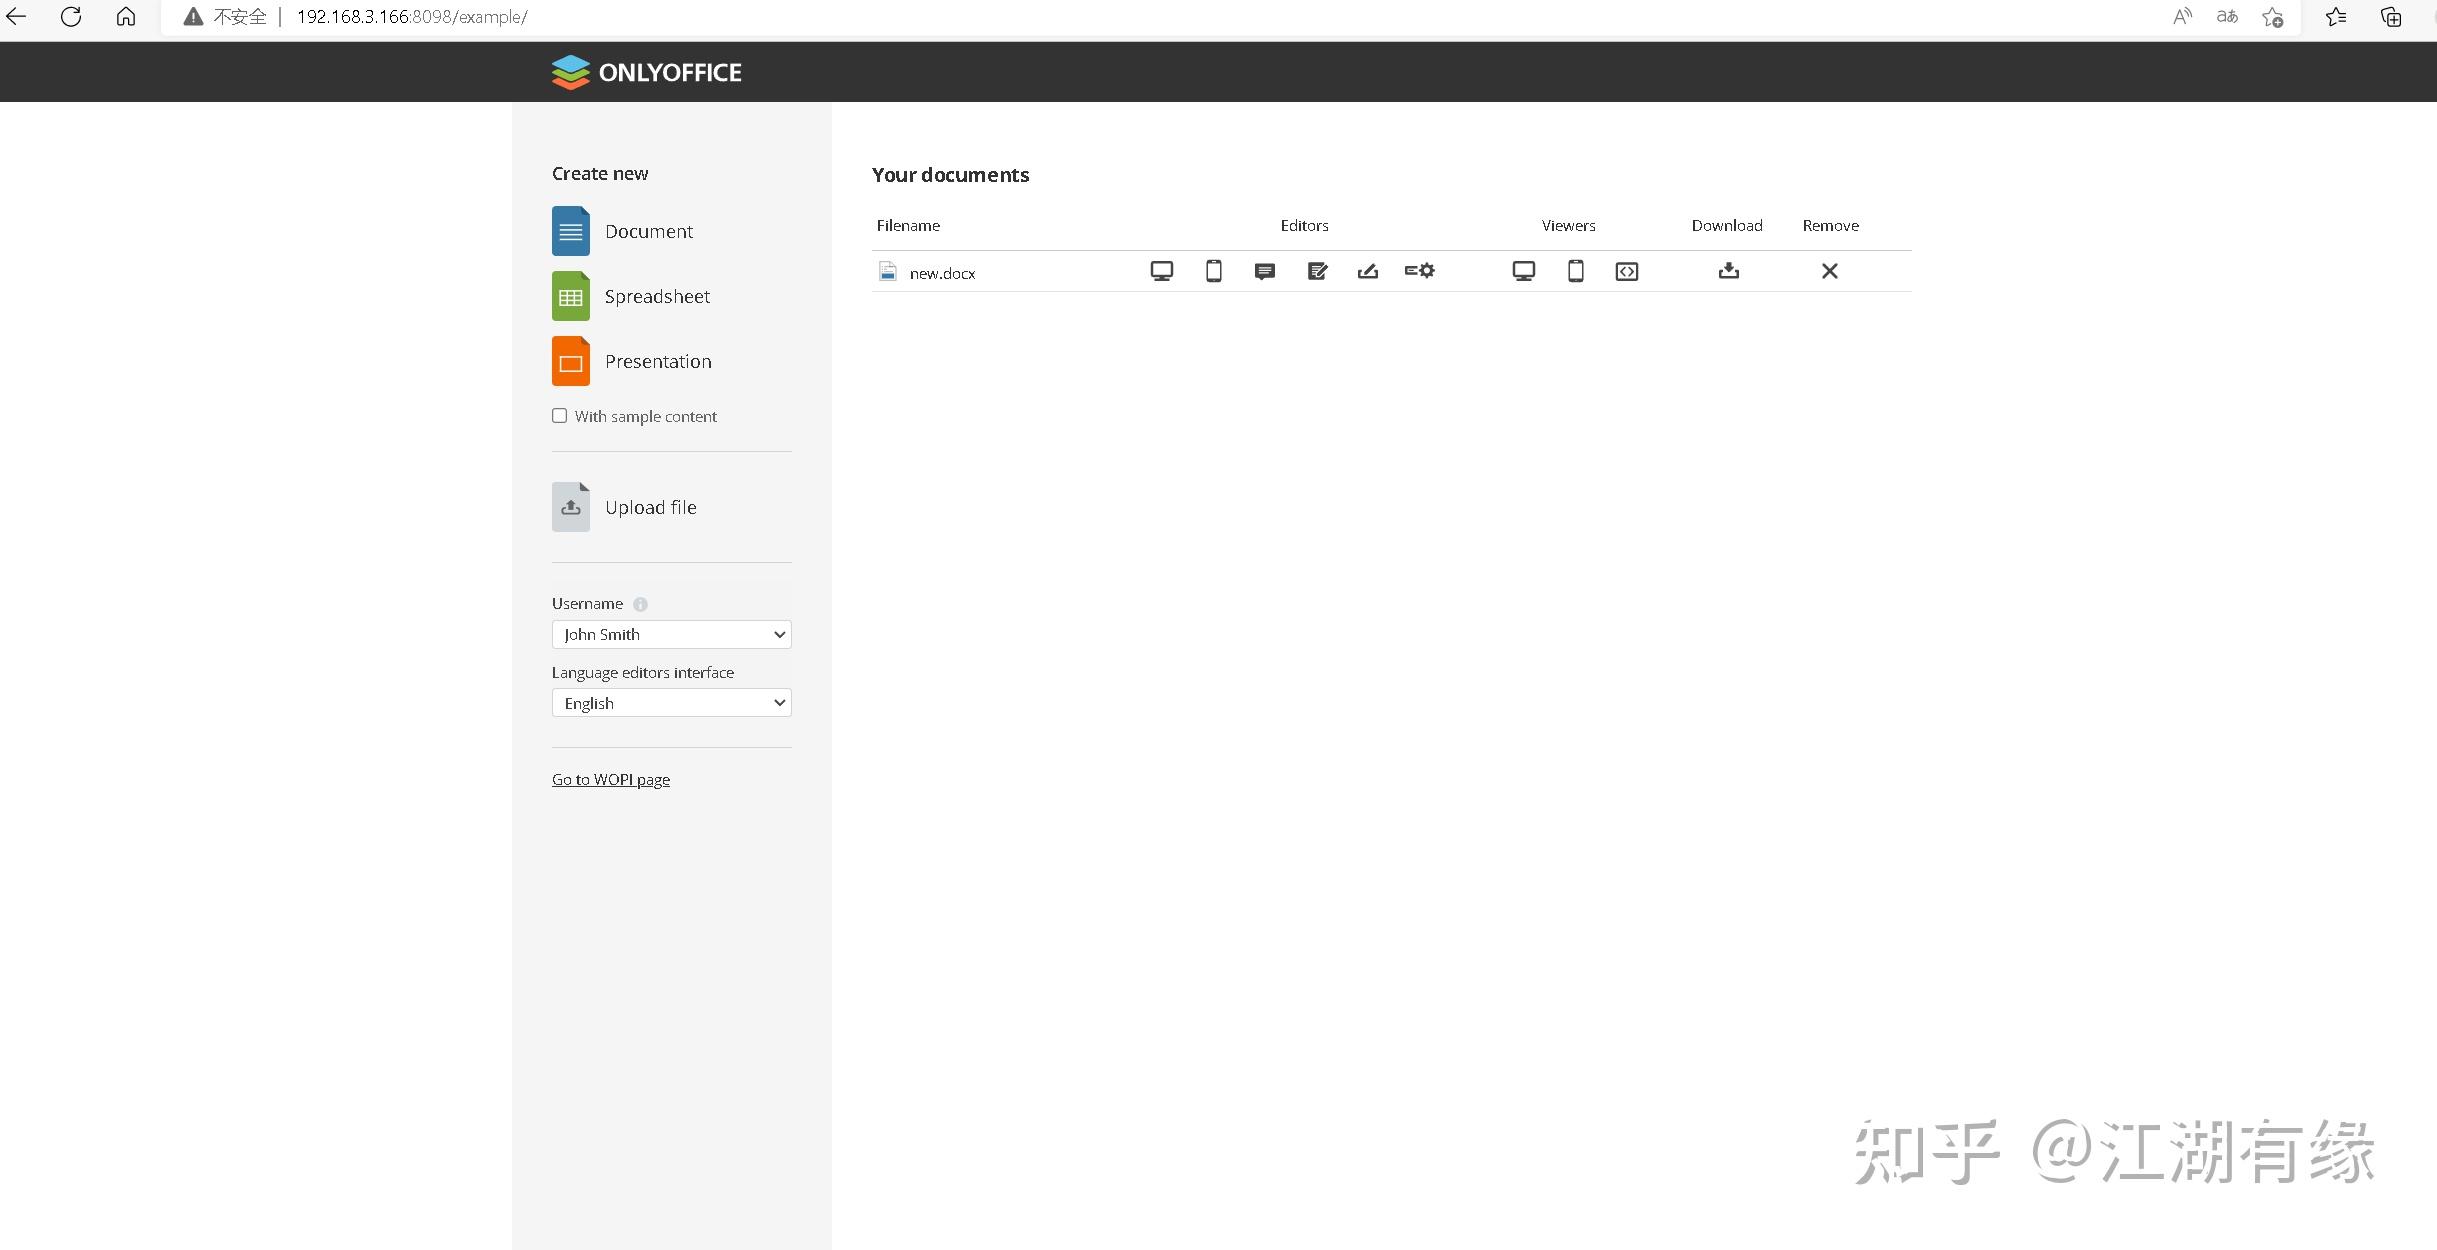Select the Upload file option

tap(650, 507)
